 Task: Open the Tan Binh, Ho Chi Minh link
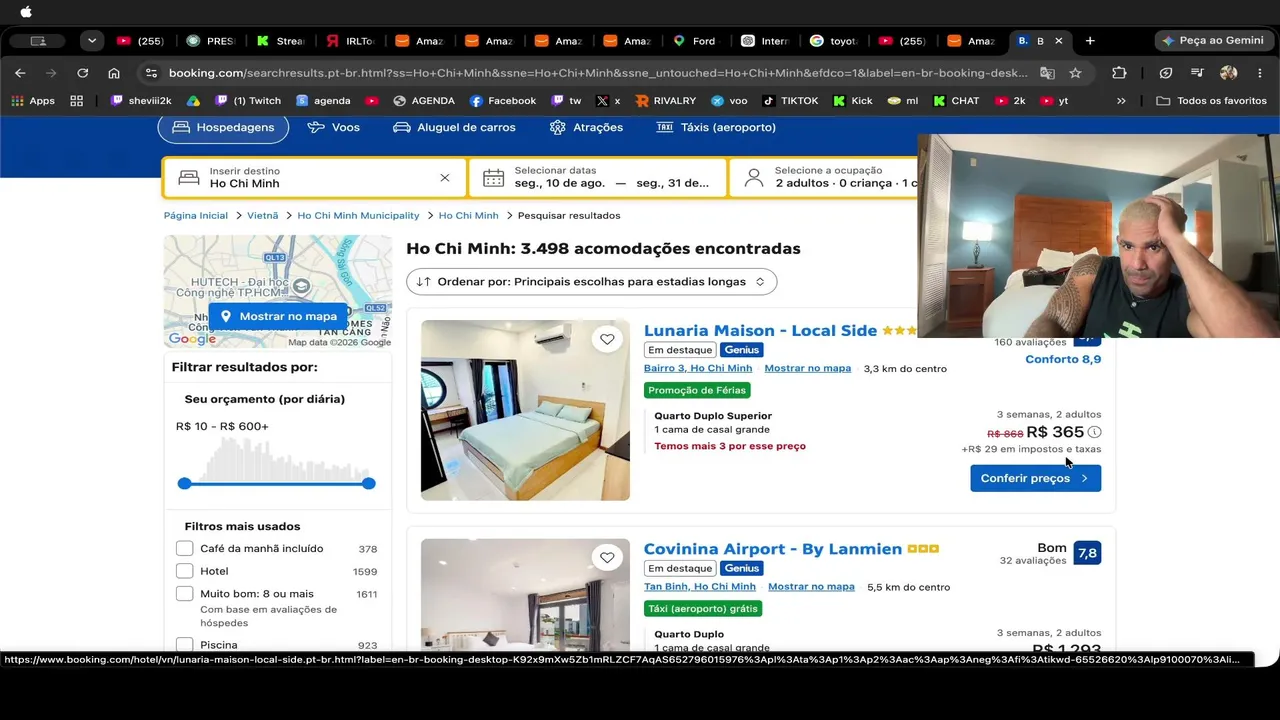(700, 587)
